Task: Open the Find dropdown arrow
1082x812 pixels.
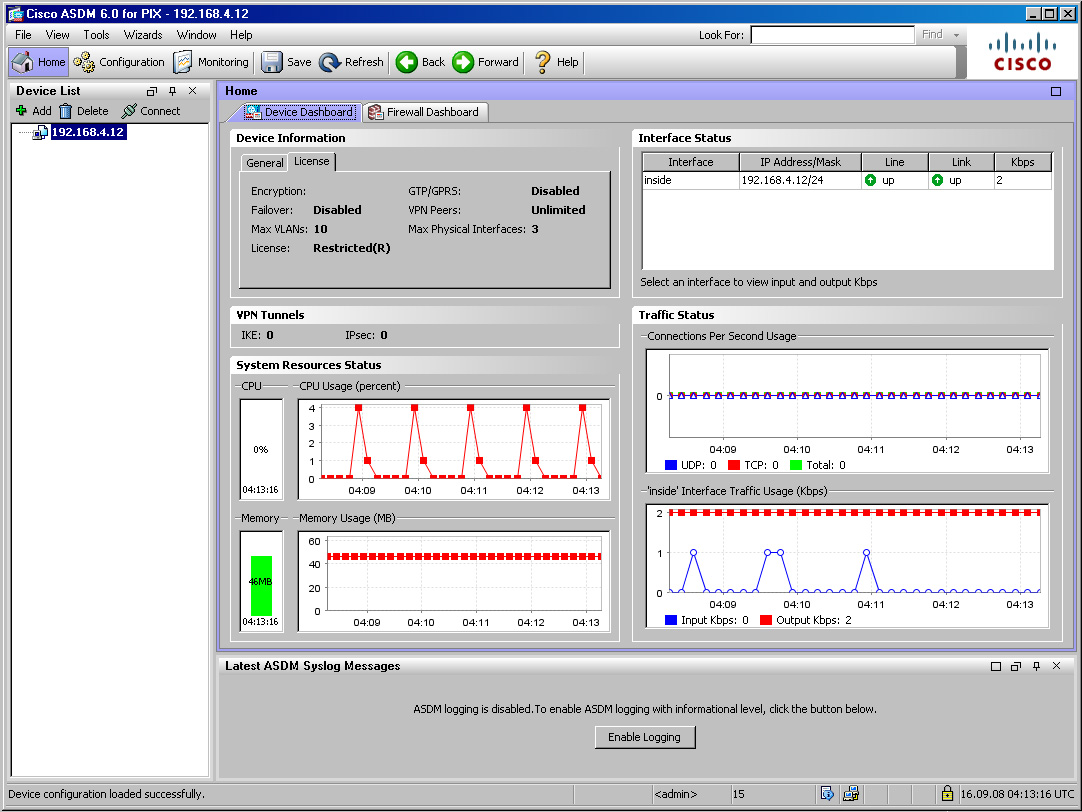Action: [x=957, y=35]
